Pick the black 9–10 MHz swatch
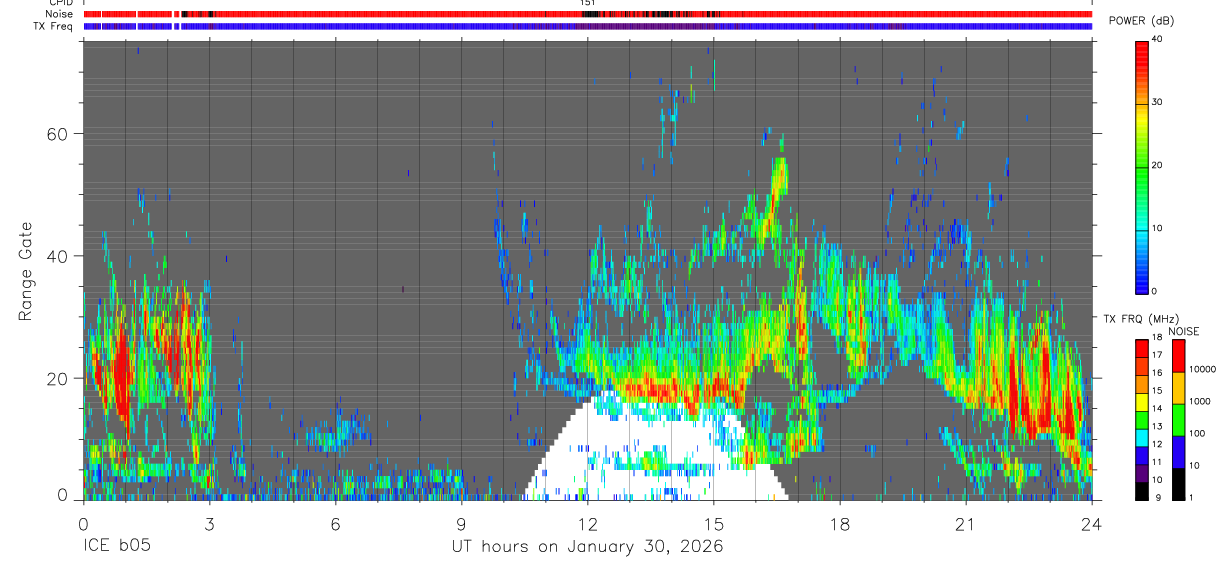Screen dimensions: 1228x567 pos(1142,489)
